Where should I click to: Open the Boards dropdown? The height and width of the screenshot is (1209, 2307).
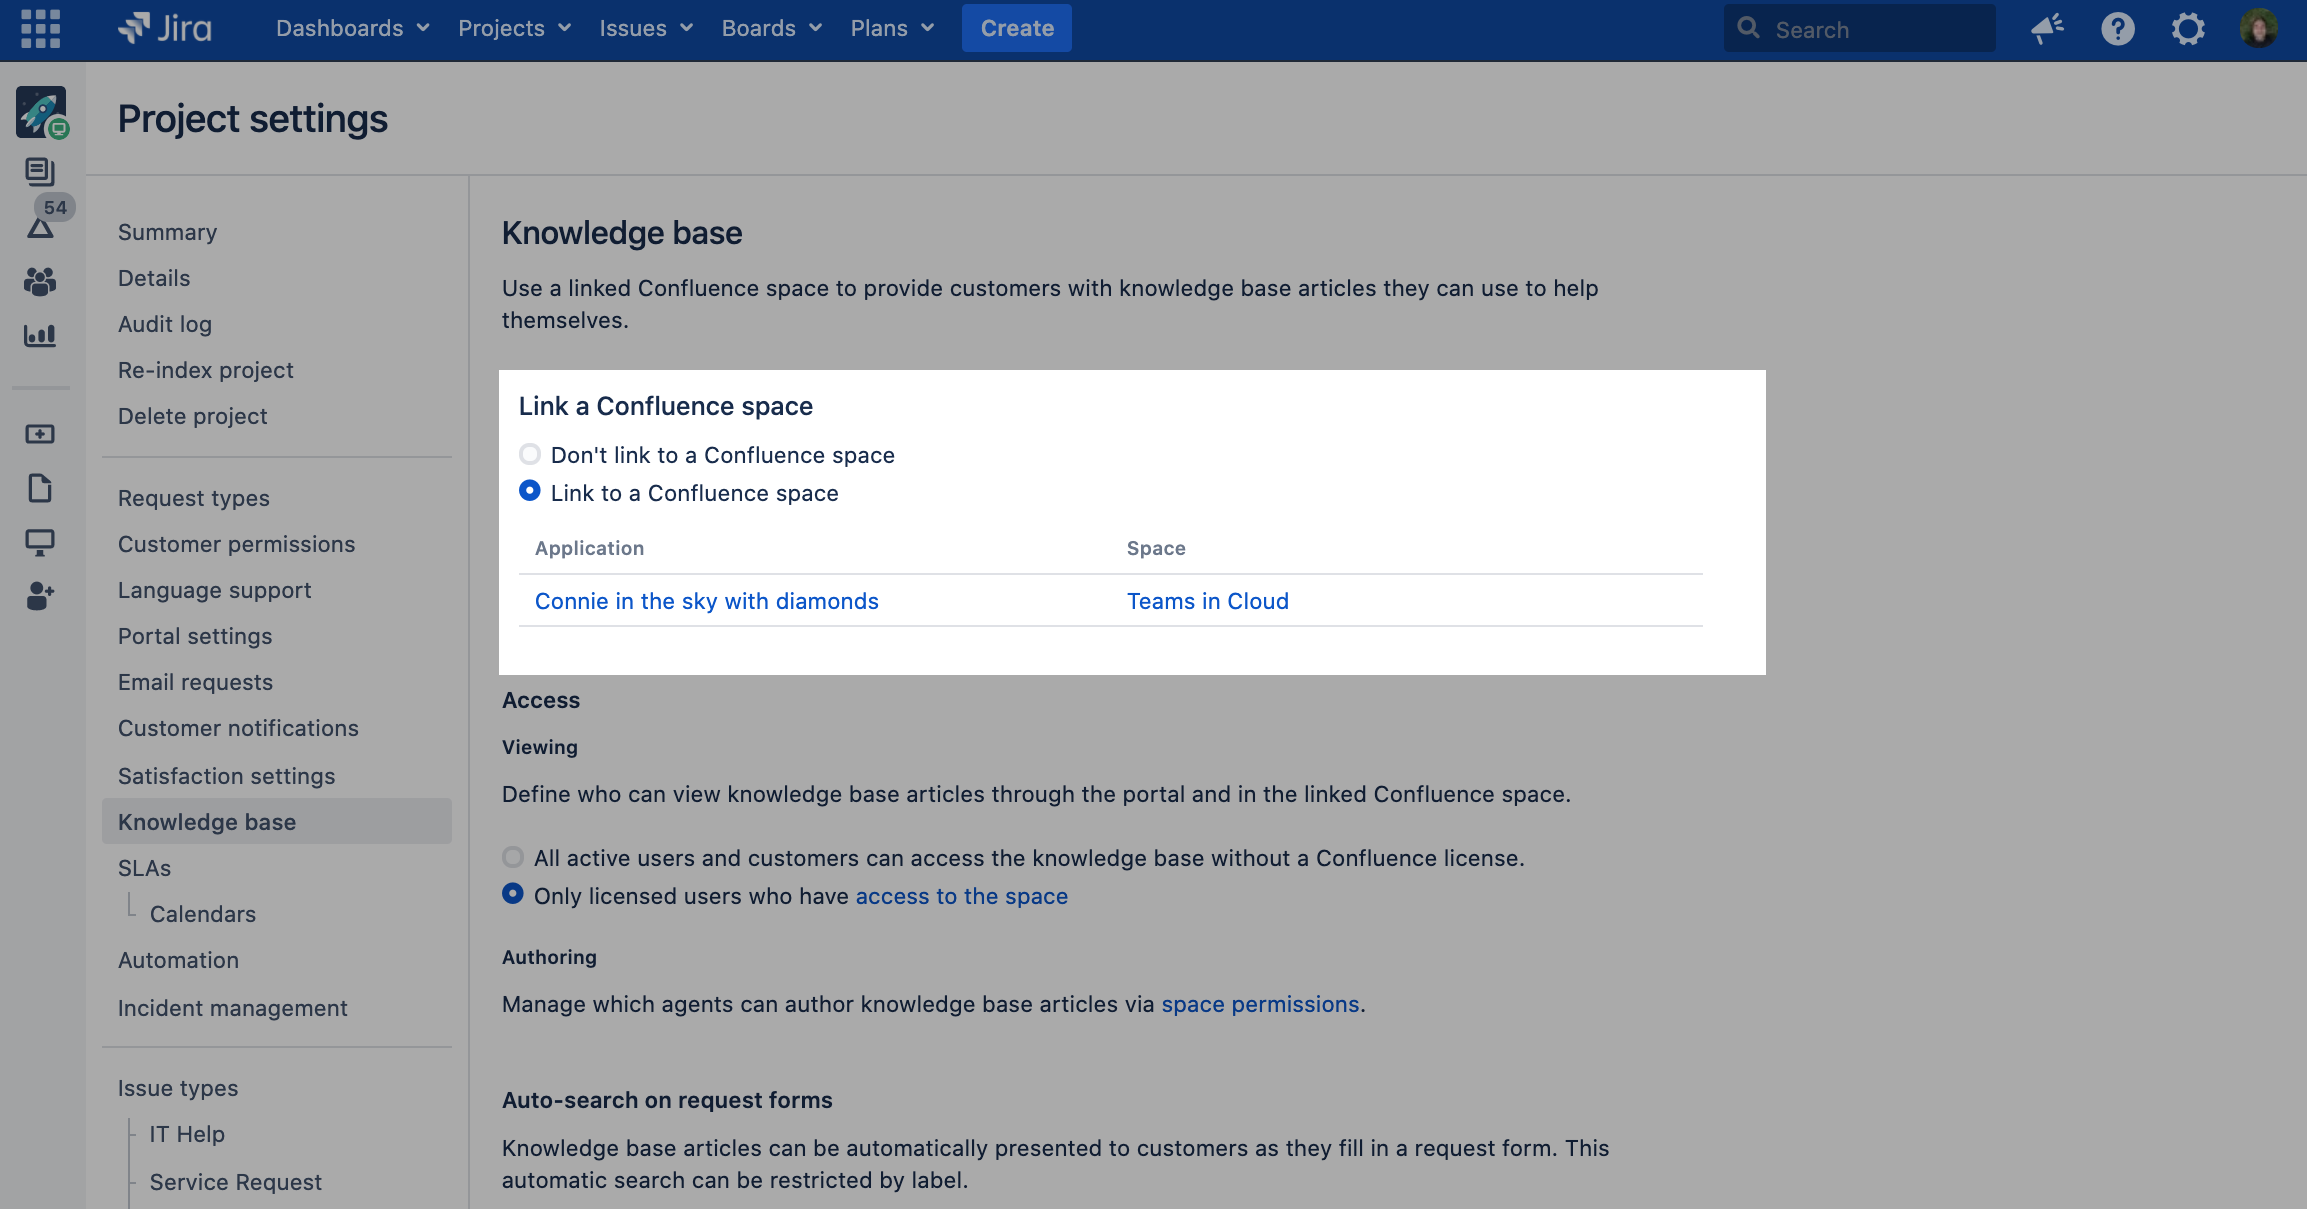pos(770,28)
